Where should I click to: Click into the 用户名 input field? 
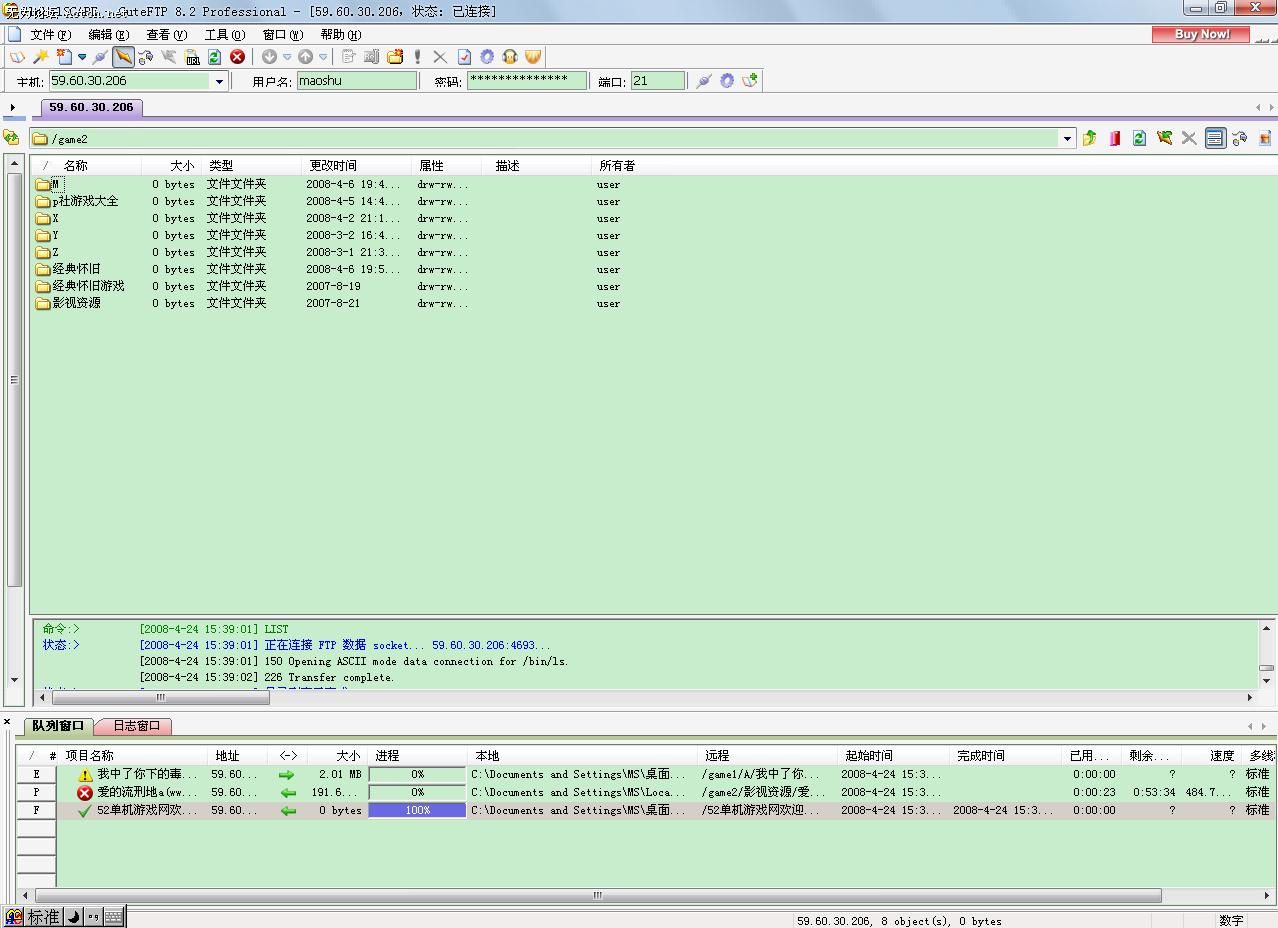tap(357, 81)
